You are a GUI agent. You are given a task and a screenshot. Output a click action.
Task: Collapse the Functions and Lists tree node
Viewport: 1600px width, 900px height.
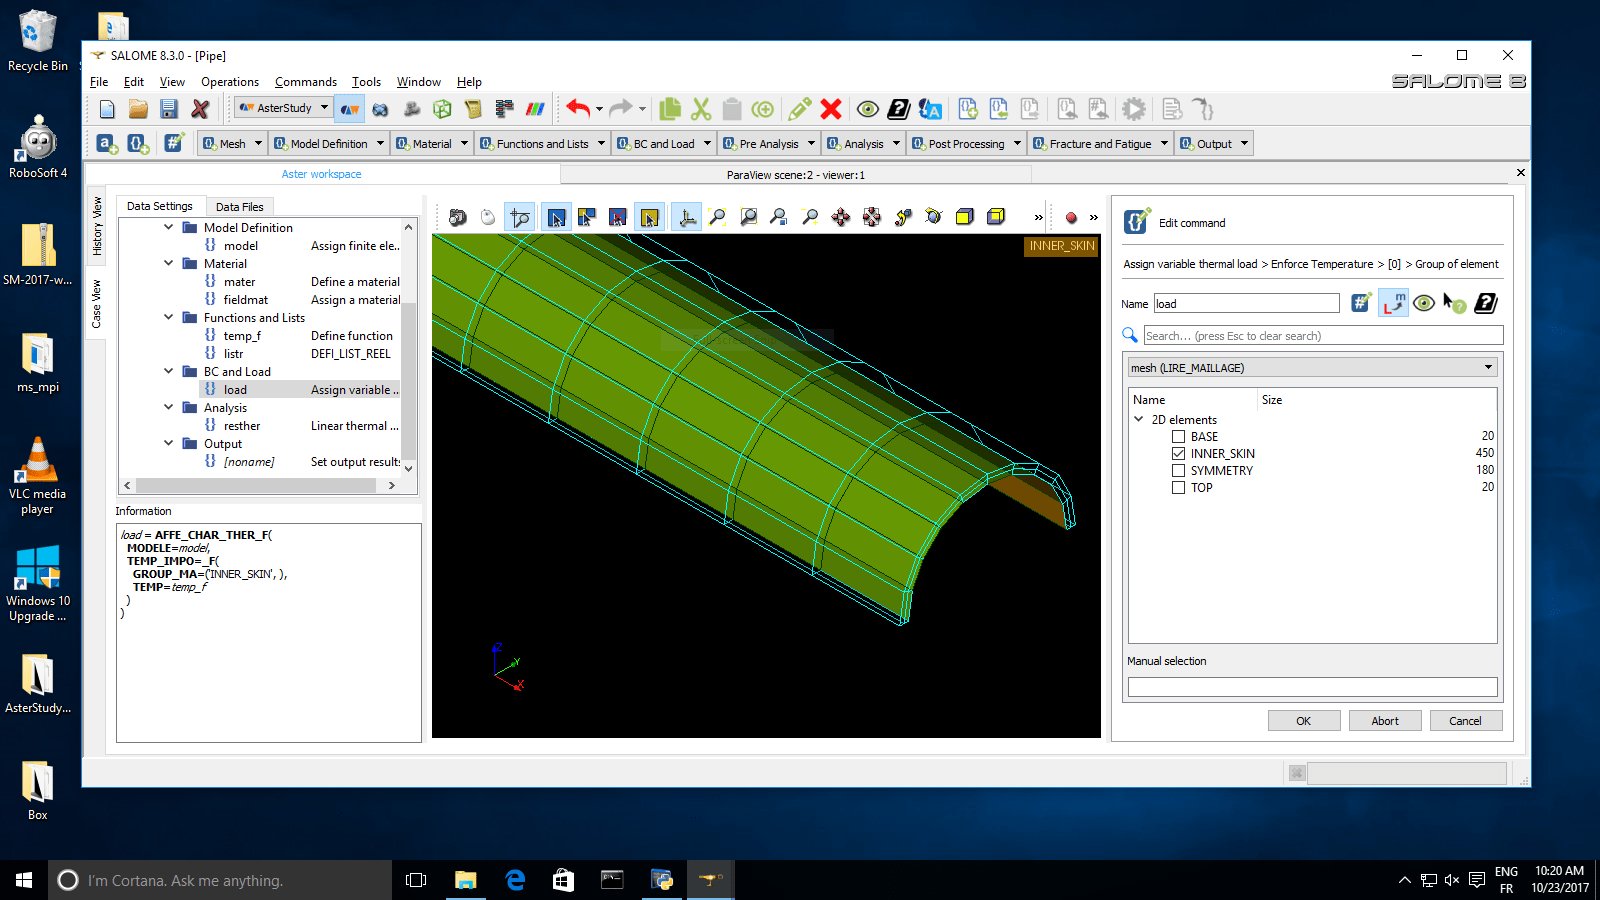(x=169, y=318)
